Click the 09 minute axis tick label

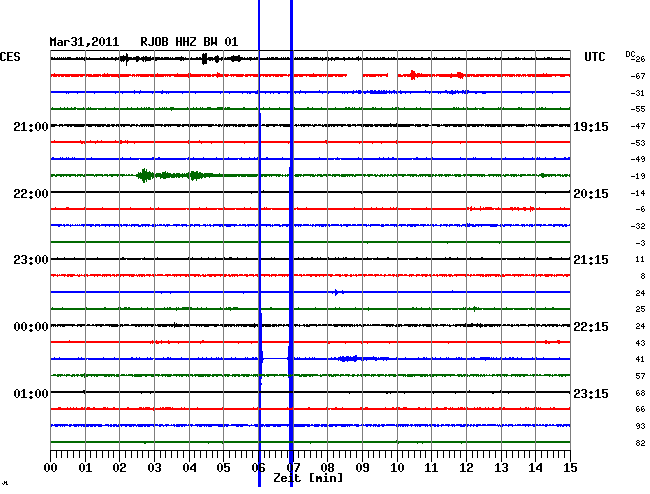[362, 468]
